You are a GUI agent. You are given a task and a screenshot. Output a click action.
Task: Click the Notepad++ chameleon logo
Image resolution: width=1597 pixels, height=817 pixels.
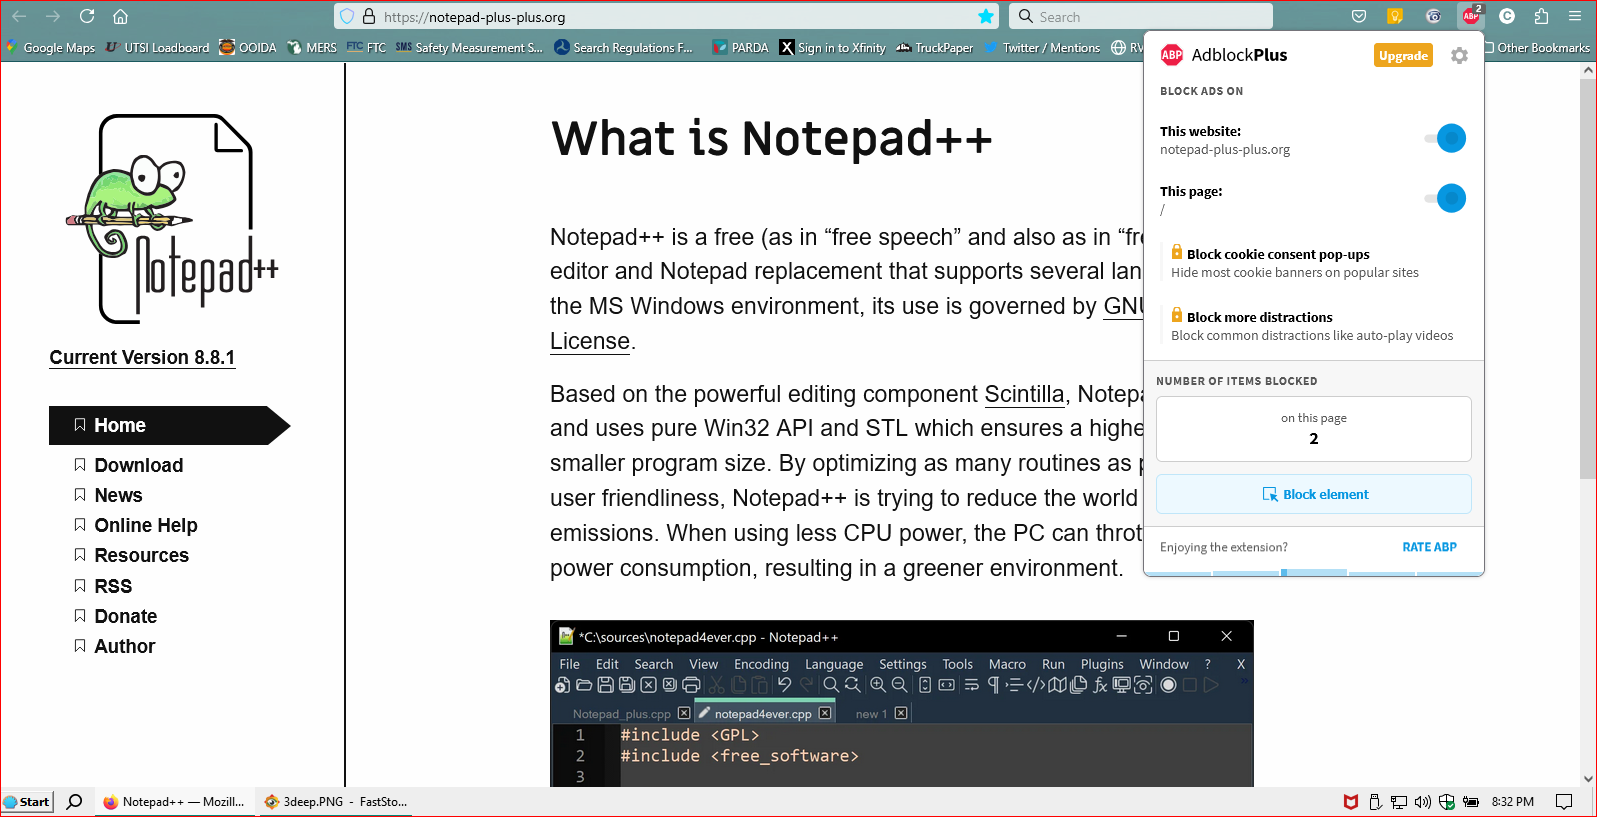tap(172, 219)
